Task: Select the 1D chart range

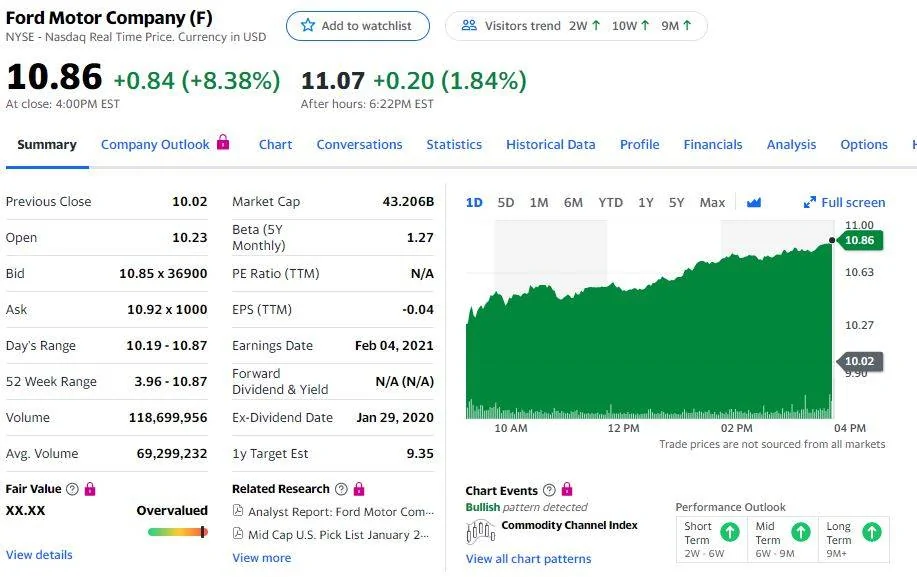Action: click(474, 202)
